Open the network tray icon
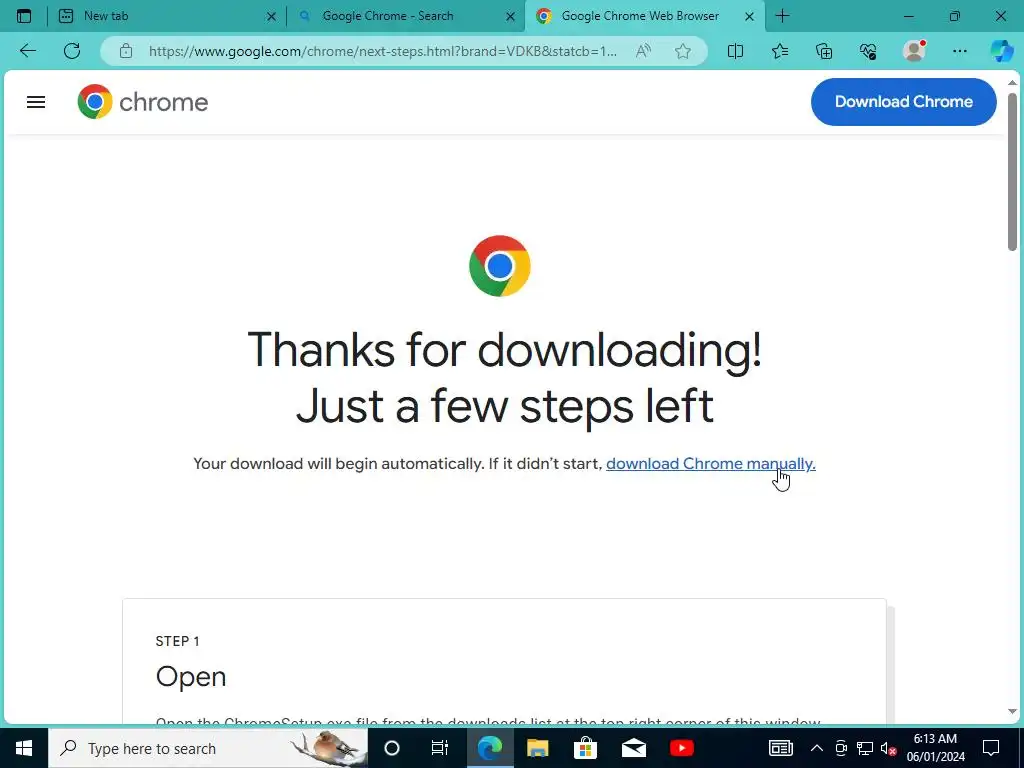 coord(865,748)
